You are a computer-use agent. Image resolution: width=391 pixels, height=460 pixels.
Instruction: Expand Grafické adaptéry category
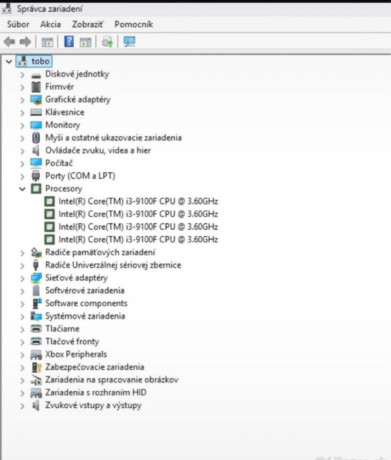coord(22,100)
